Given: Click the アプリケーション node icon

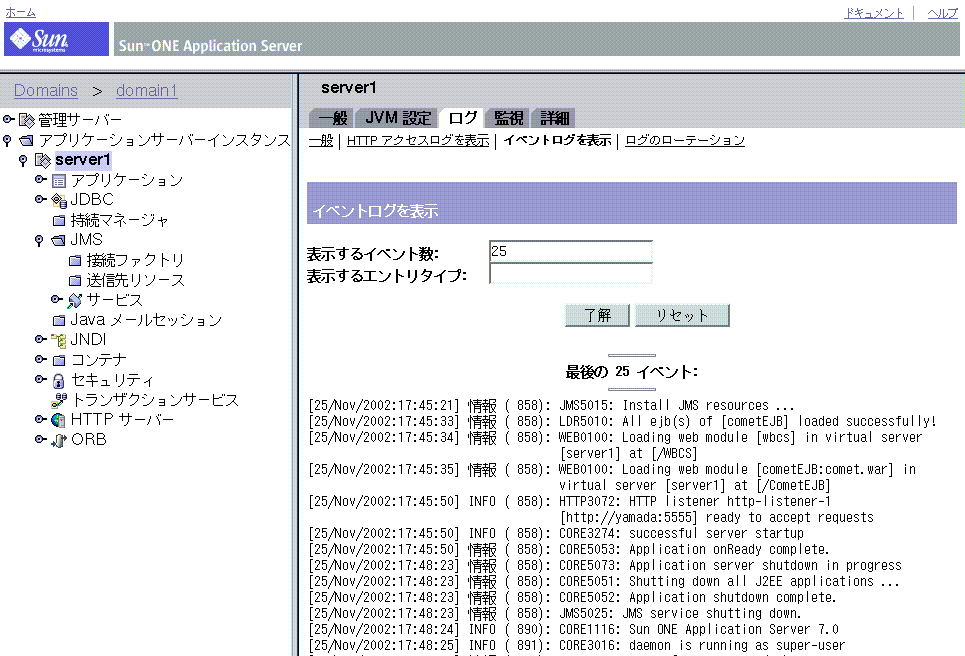Looking at the screenshot, I should coord(58,181).
